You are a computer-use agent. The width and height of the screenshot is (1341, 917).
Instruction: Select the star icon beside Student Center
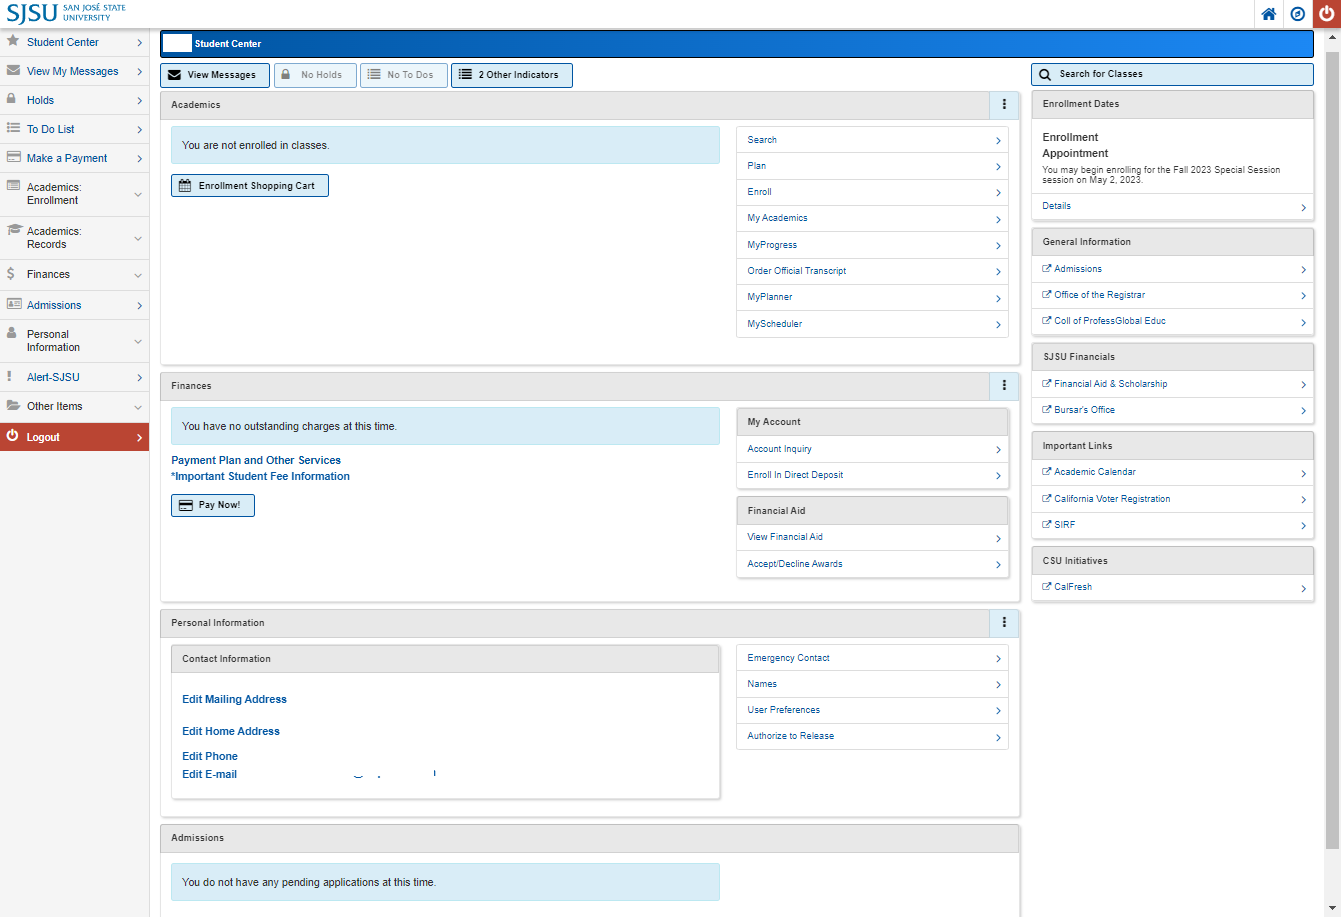coord(13,42)
